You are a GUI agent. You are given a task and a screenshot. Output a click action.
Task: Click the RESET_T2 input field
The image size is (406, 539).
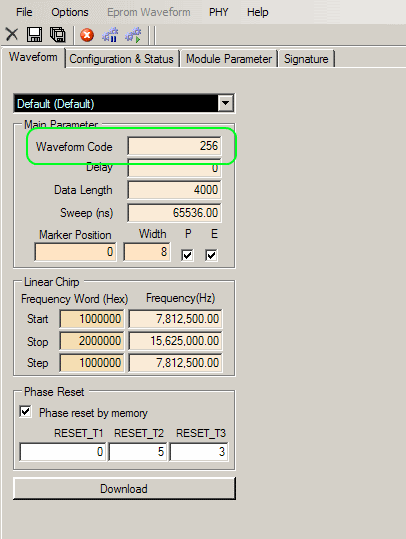coord(138,452)
